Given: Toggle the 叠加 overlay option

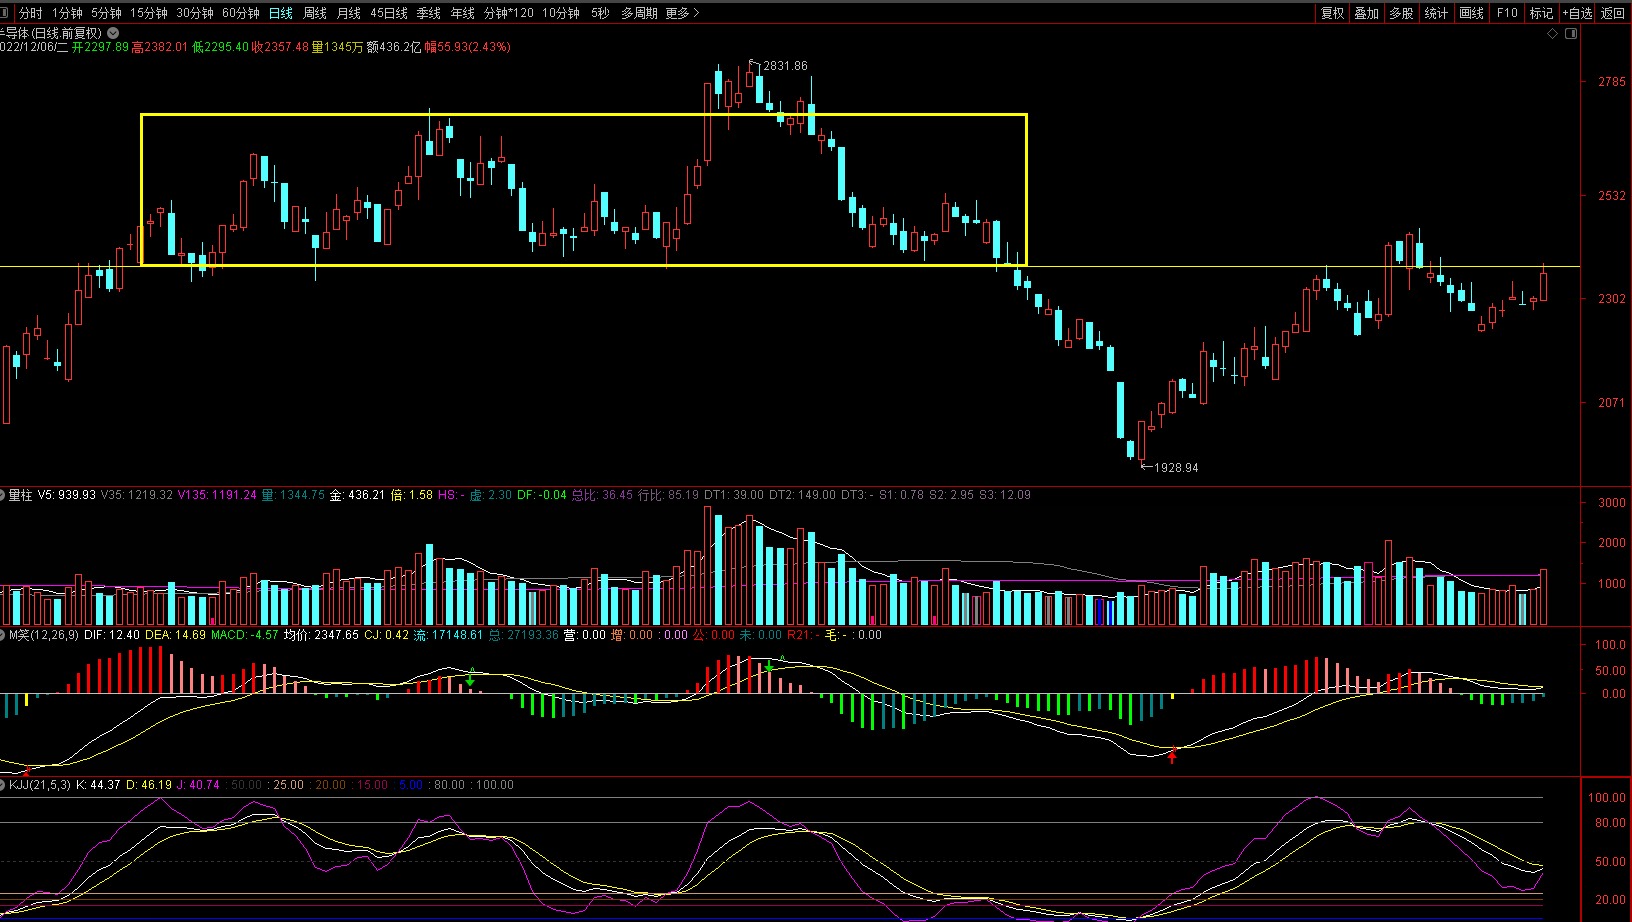Looking at the screenshot, I should (1366, 13).
